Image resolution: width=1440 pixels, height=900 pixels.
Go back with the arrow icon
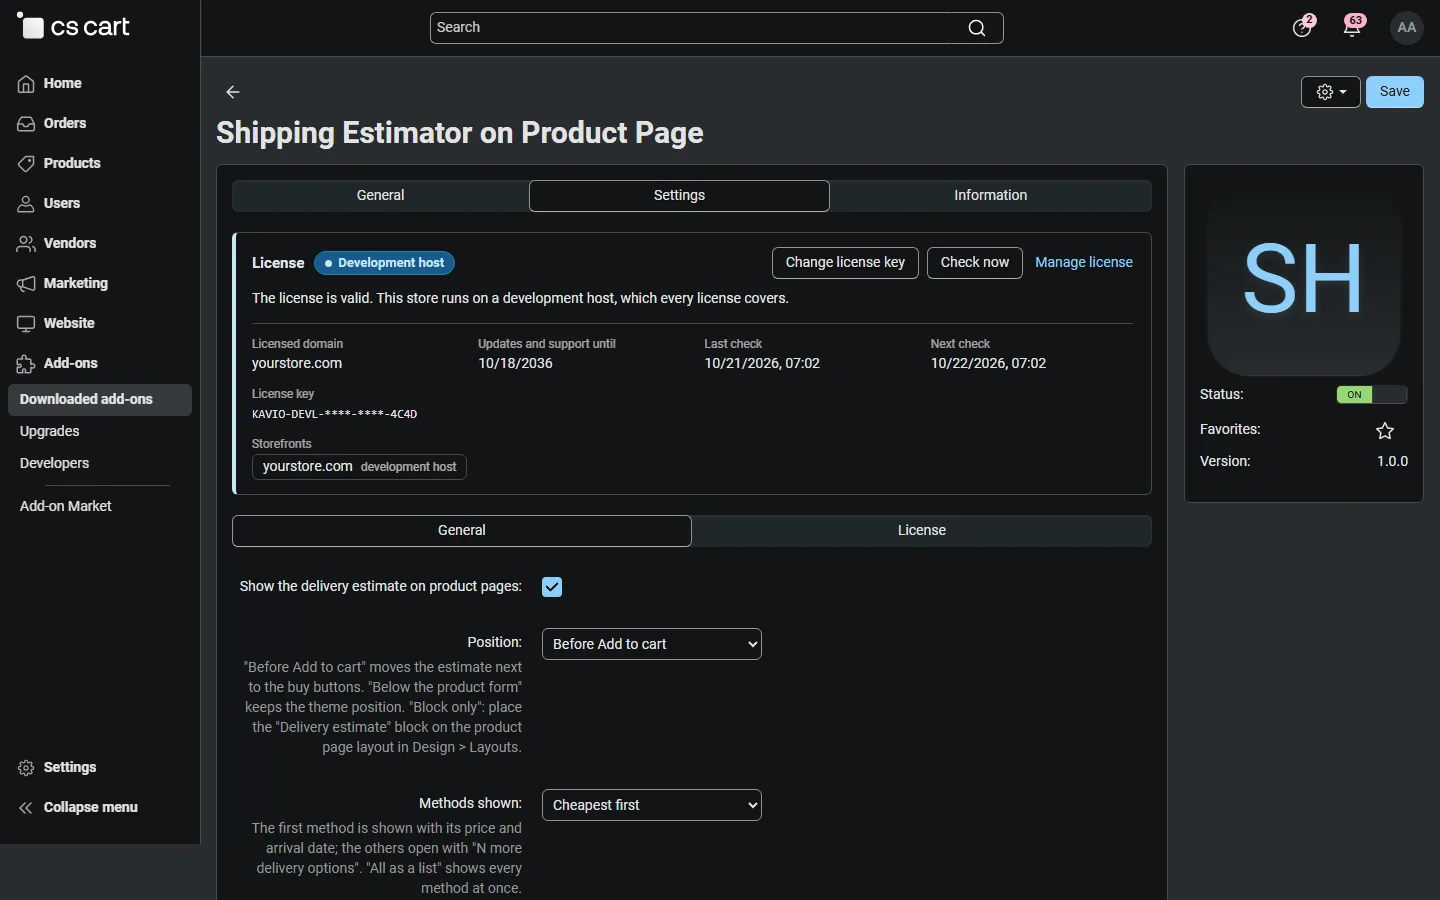(x=233, y=92)
